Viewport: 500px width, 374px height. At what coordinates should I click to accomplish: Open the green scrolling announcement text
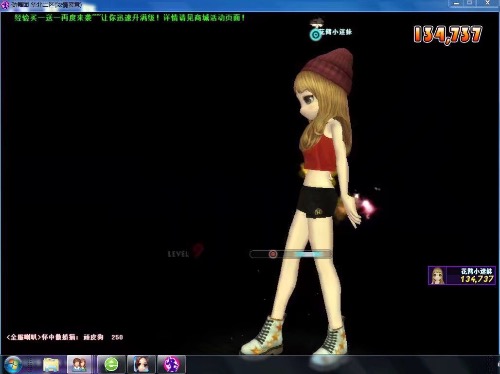129,18
